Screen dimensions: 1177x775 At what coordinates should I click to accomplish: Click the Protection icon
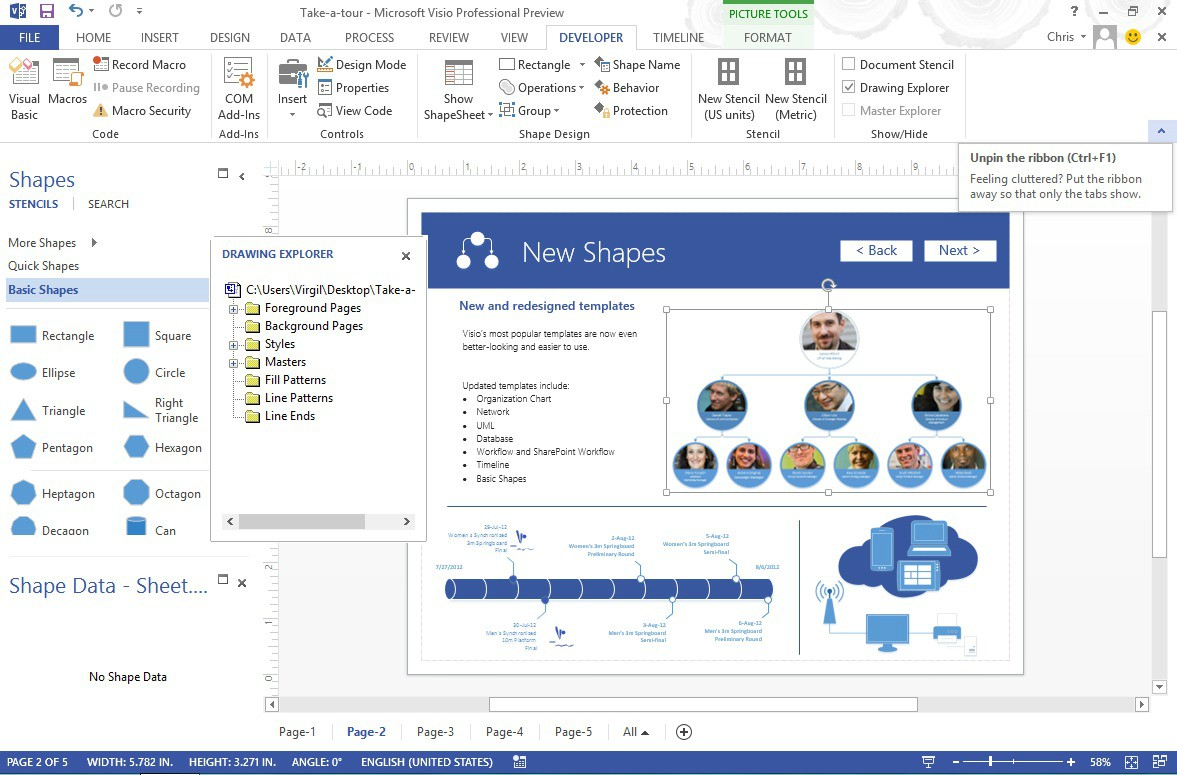pos(631,110)
